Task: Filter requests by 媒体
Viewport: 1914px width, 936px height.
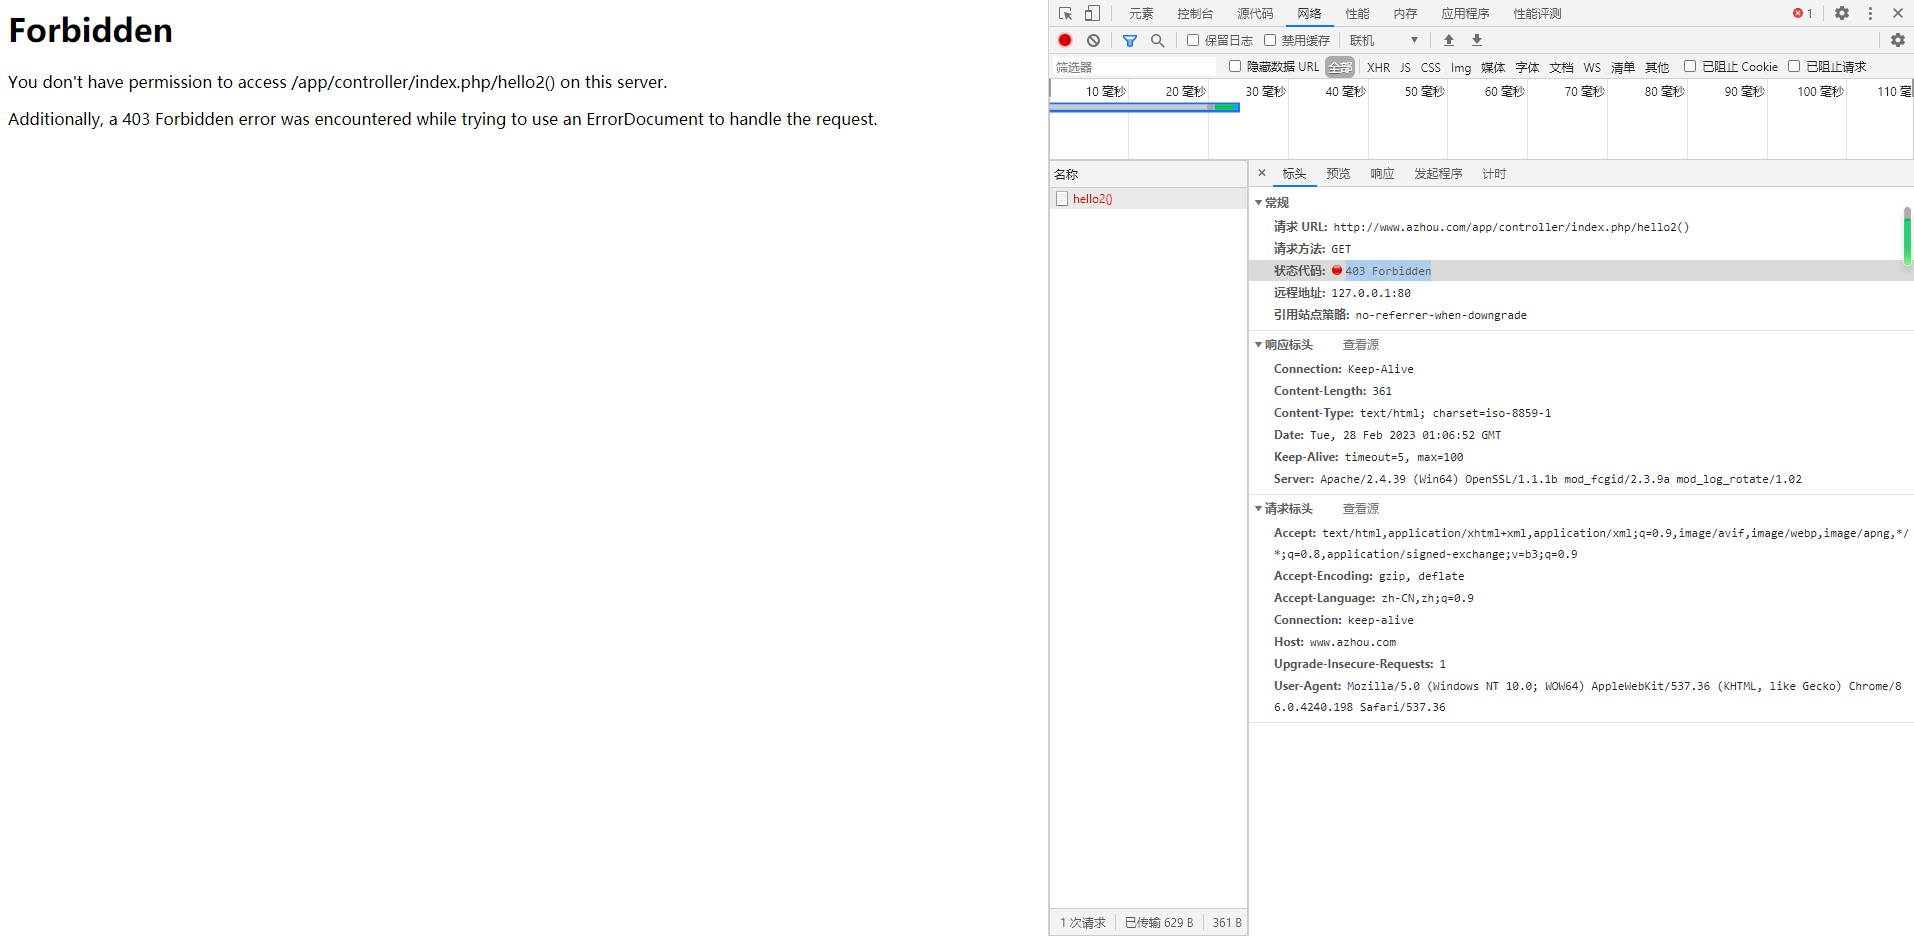Action: [x=1493, y=67]
